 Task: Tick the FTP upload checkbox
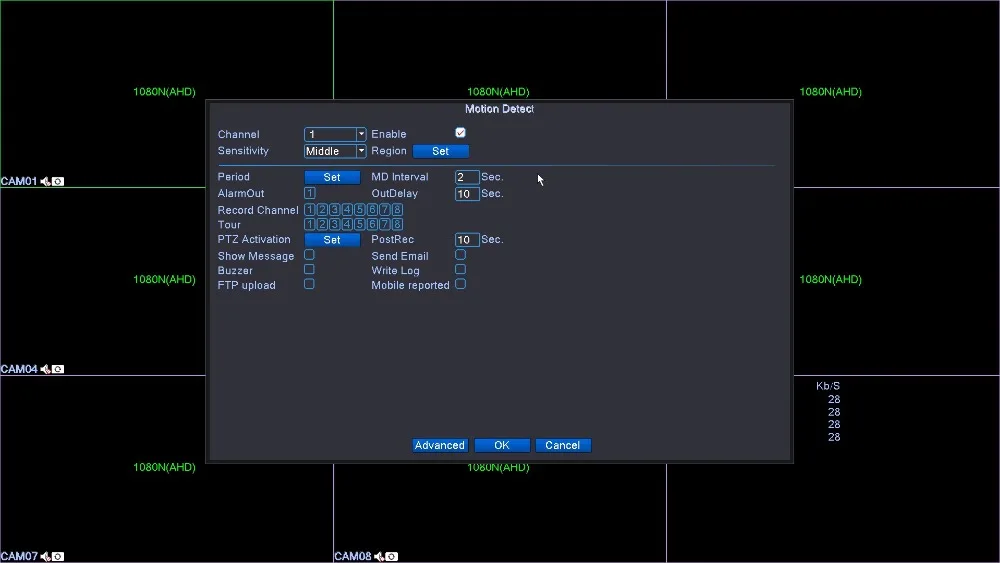pyautogui.click(x=309, y=284)
